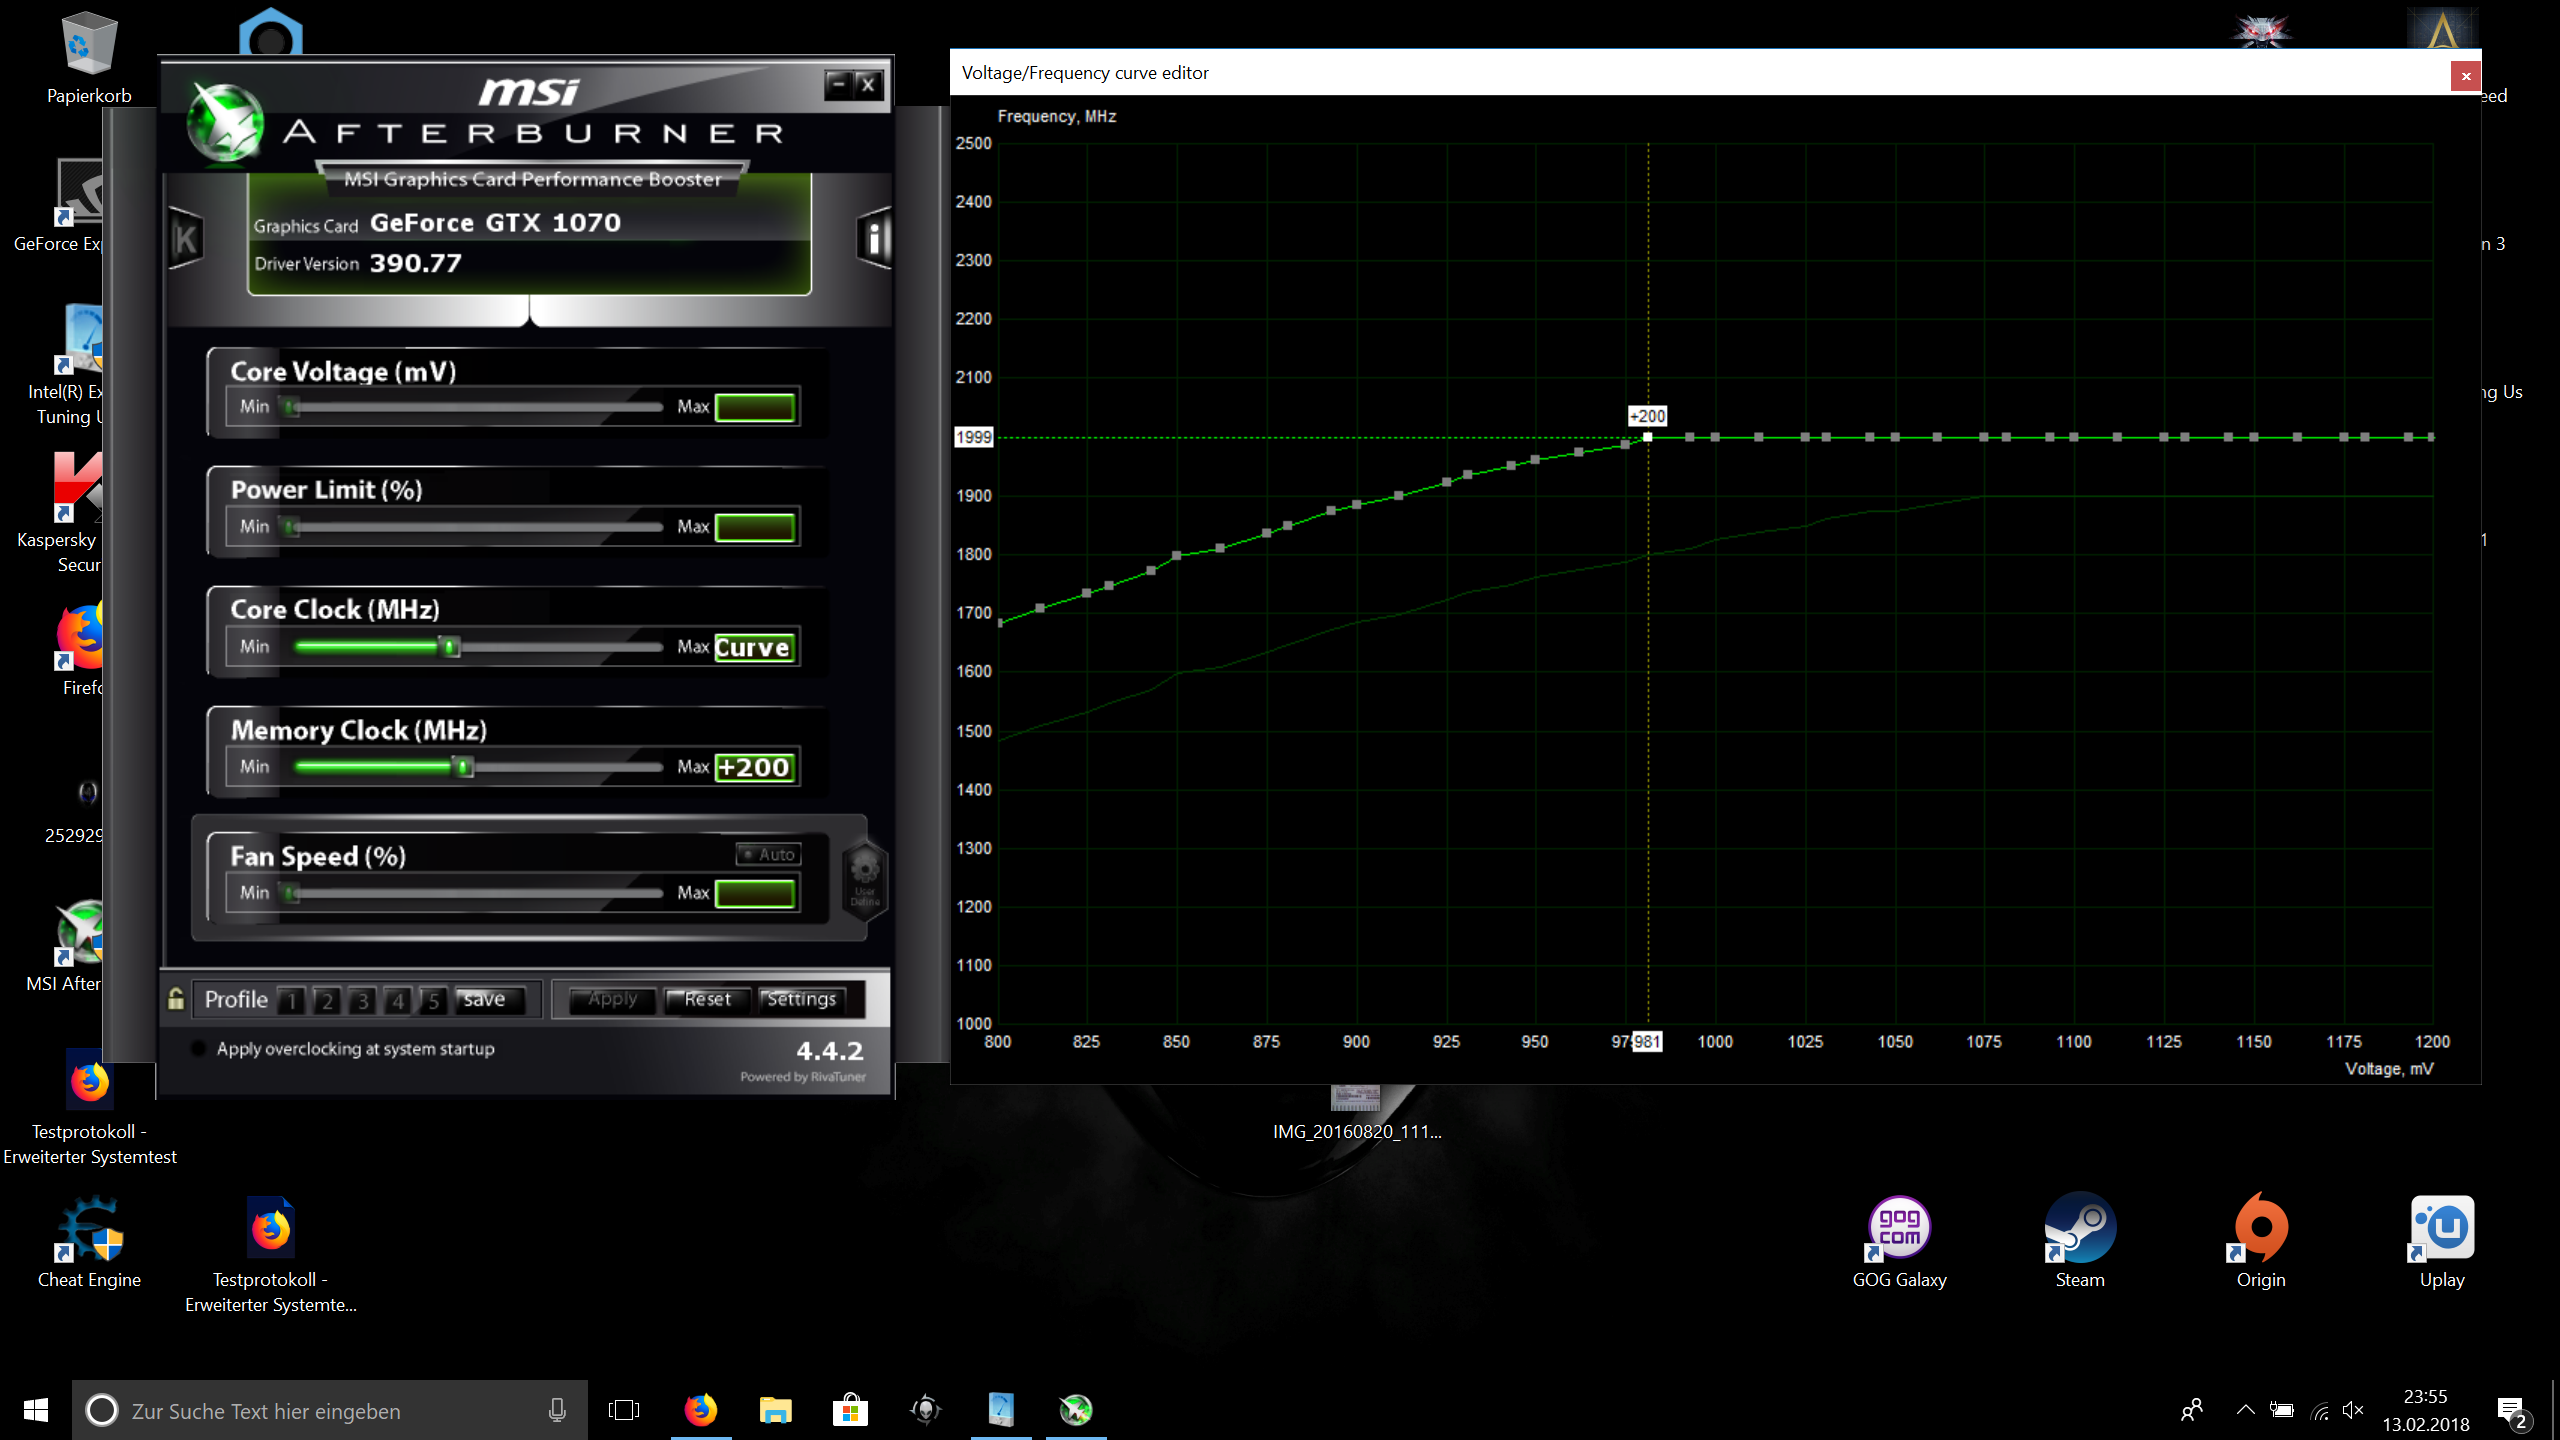The image size is (2560, 1440).
Task: Select the curve point at 1200 mV
Action: pyautogui.click(x=2431, y=437)
